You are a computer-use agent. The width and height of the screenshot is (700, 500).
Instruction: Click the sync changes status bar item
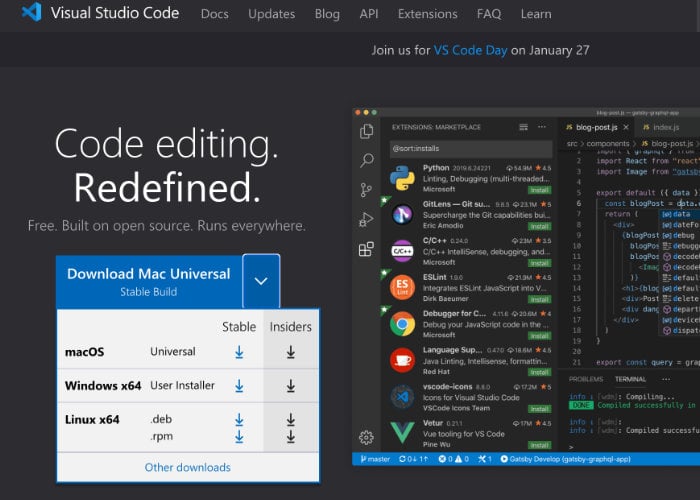click(x=413, y=459)
